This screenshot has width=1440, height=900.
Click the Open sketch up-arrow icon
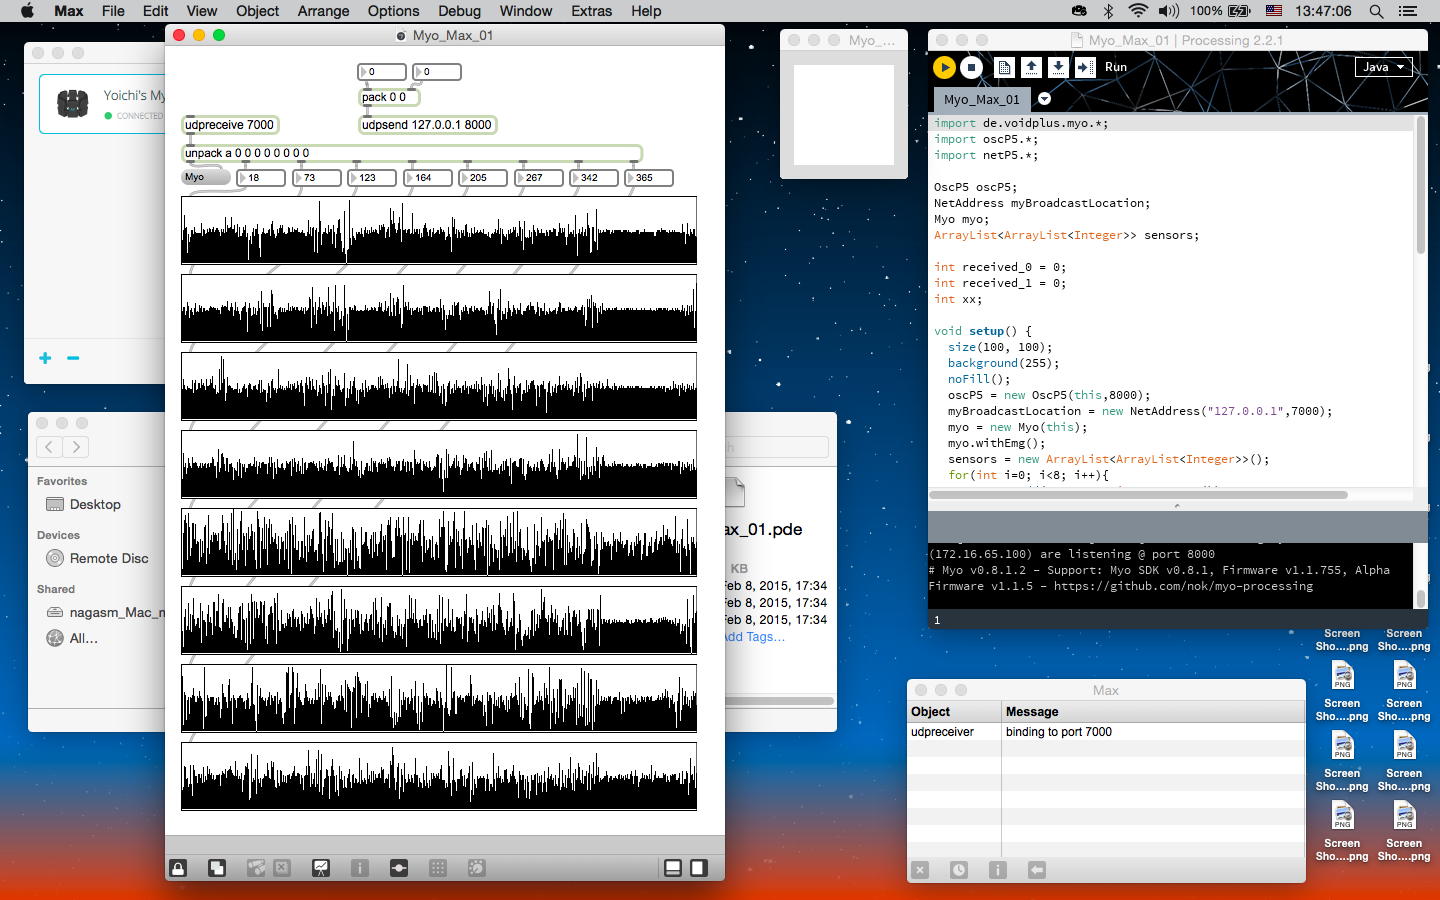tap(1031, 67)
